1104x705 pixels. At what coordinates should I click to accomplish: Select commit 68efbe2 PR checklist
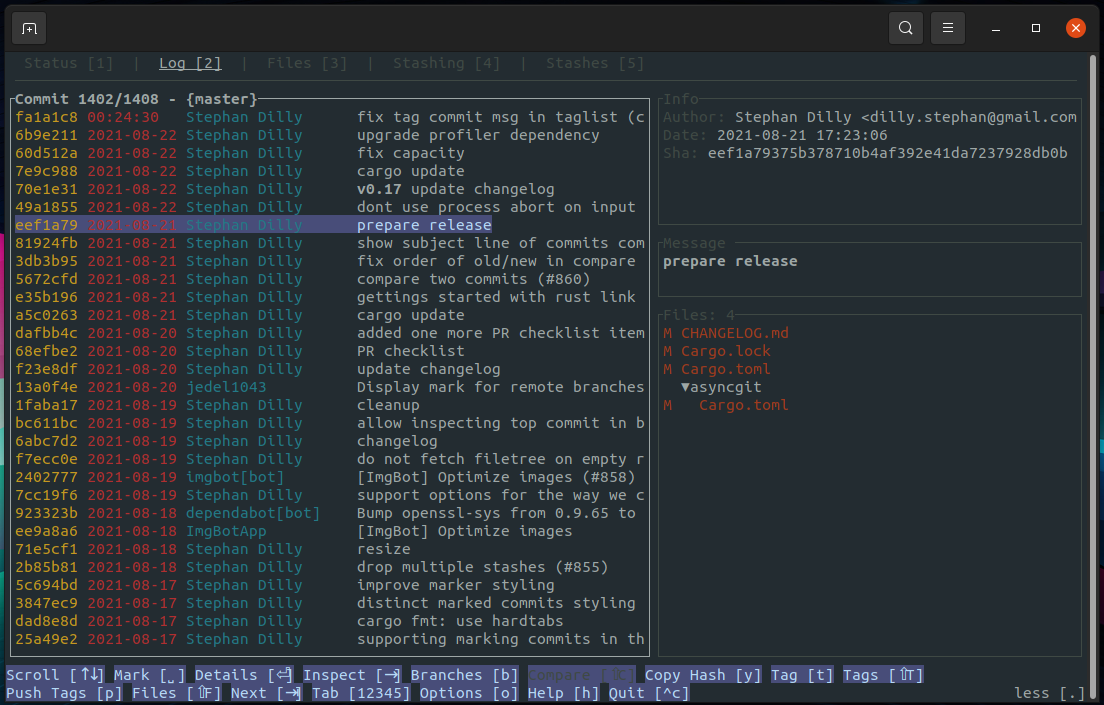[330, 351]
